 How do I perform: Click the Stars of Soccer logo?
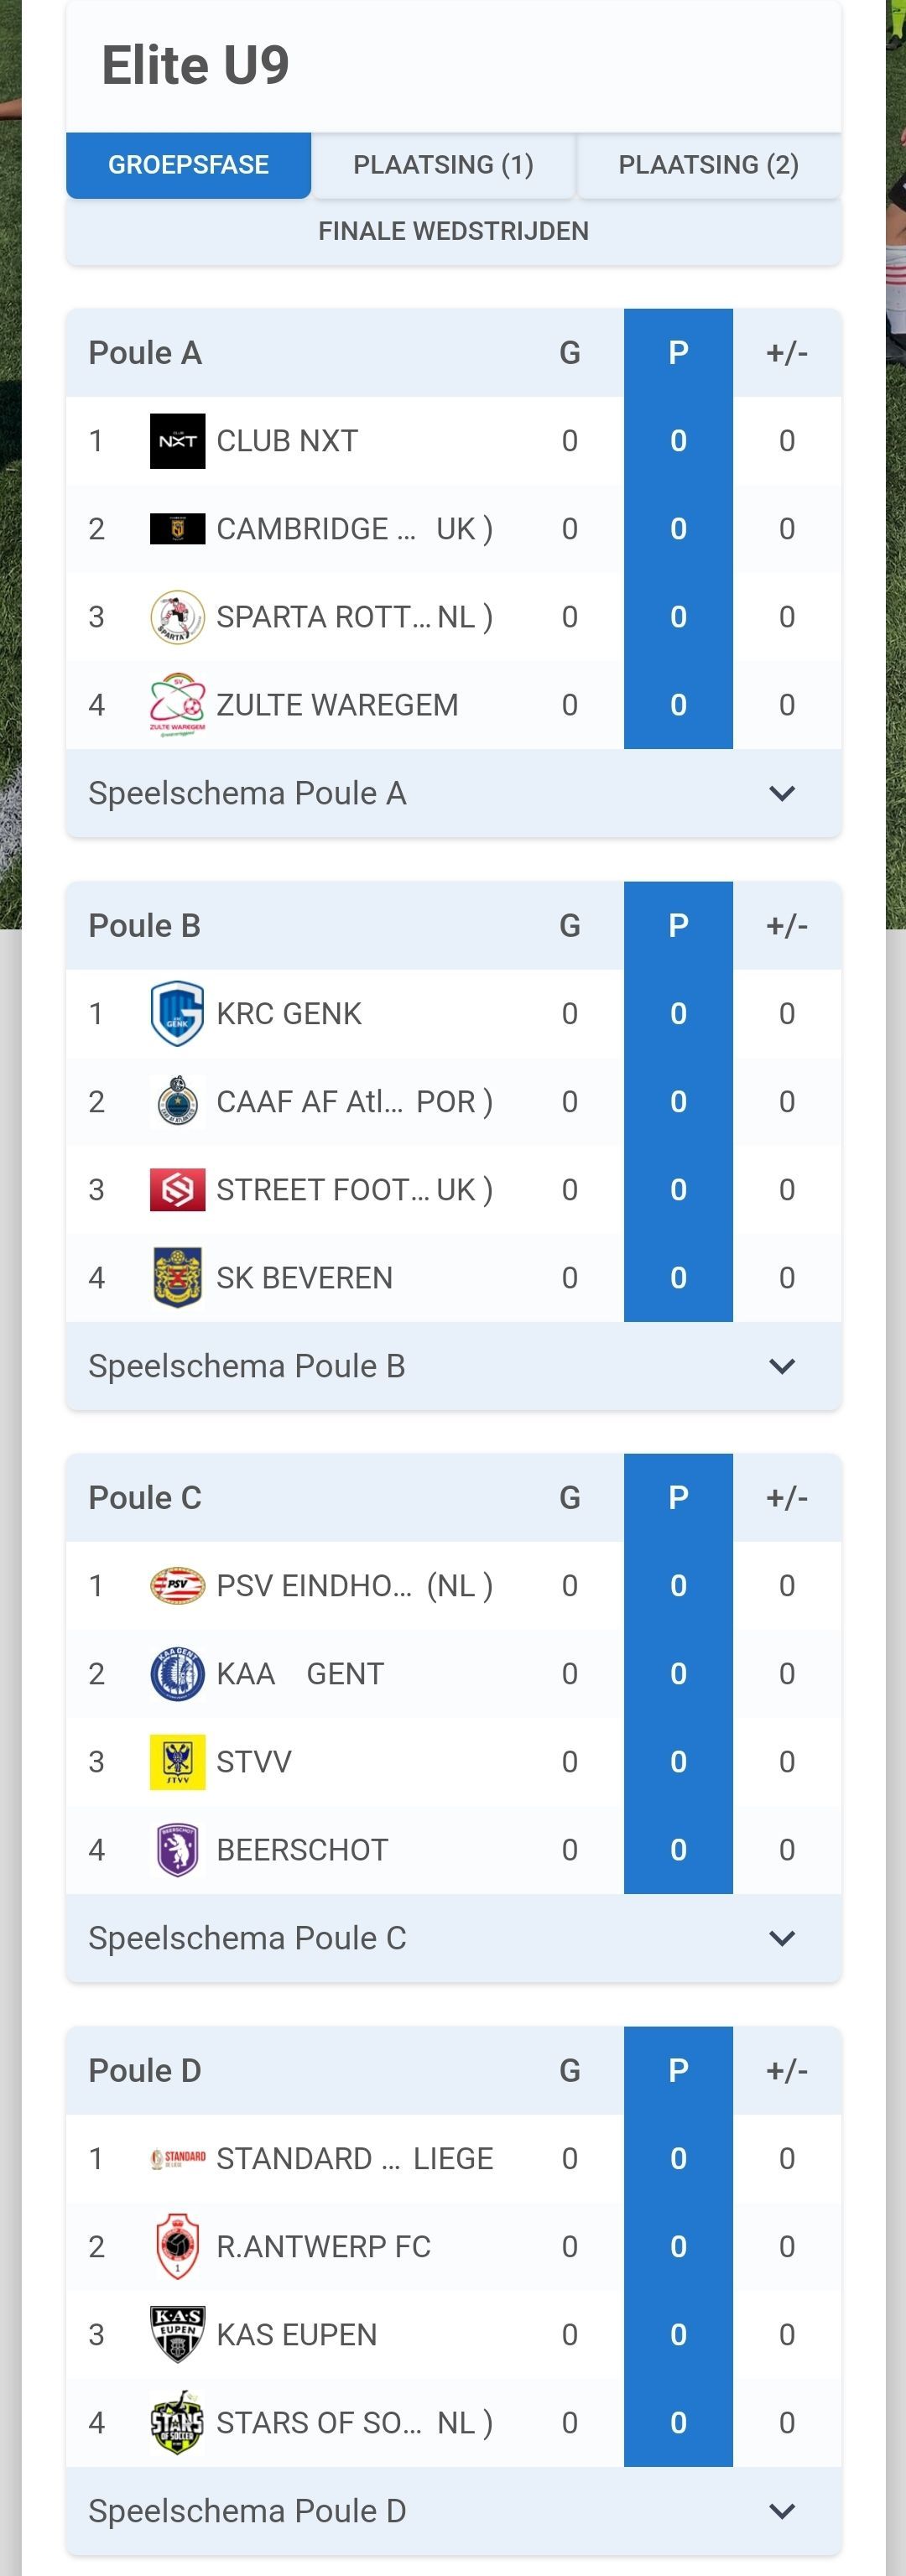(177, 2422)
